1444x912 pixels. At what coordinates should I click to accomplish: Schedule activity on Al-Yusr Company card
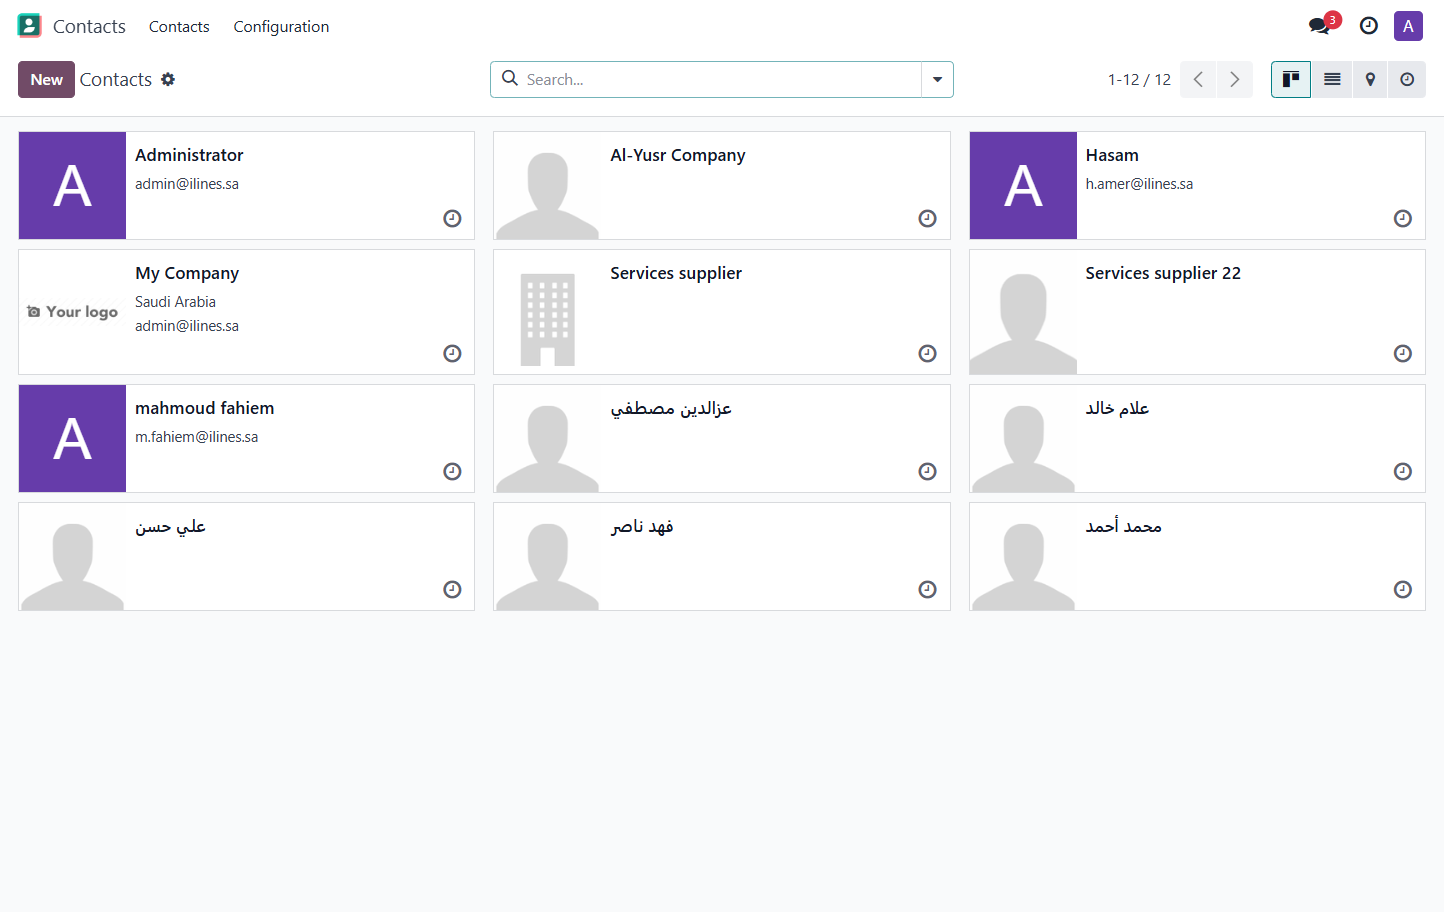[927, 218]
